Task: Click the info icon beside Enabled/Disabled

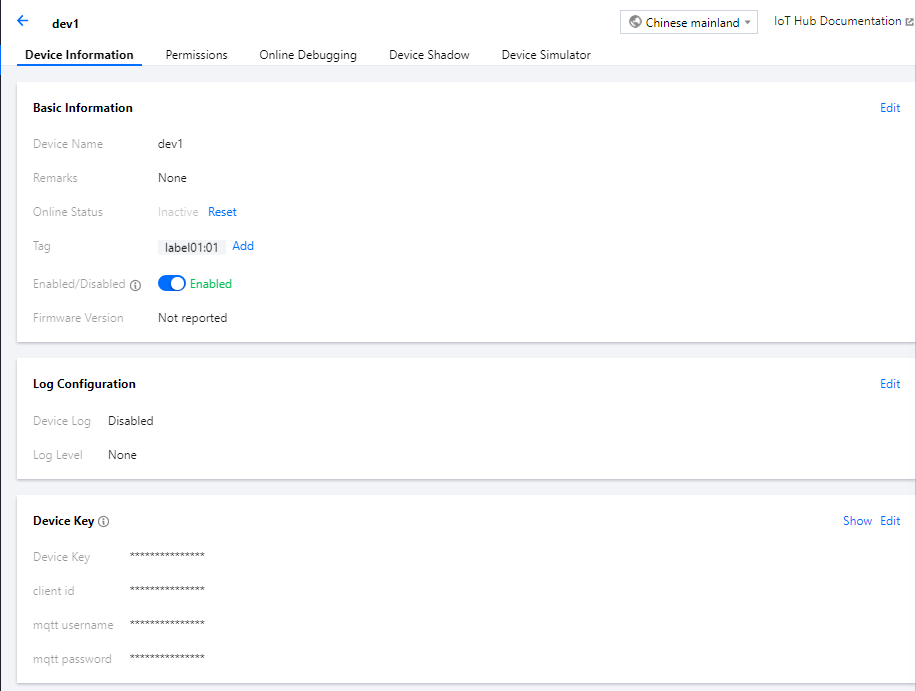Action: [x=136, y=285]
